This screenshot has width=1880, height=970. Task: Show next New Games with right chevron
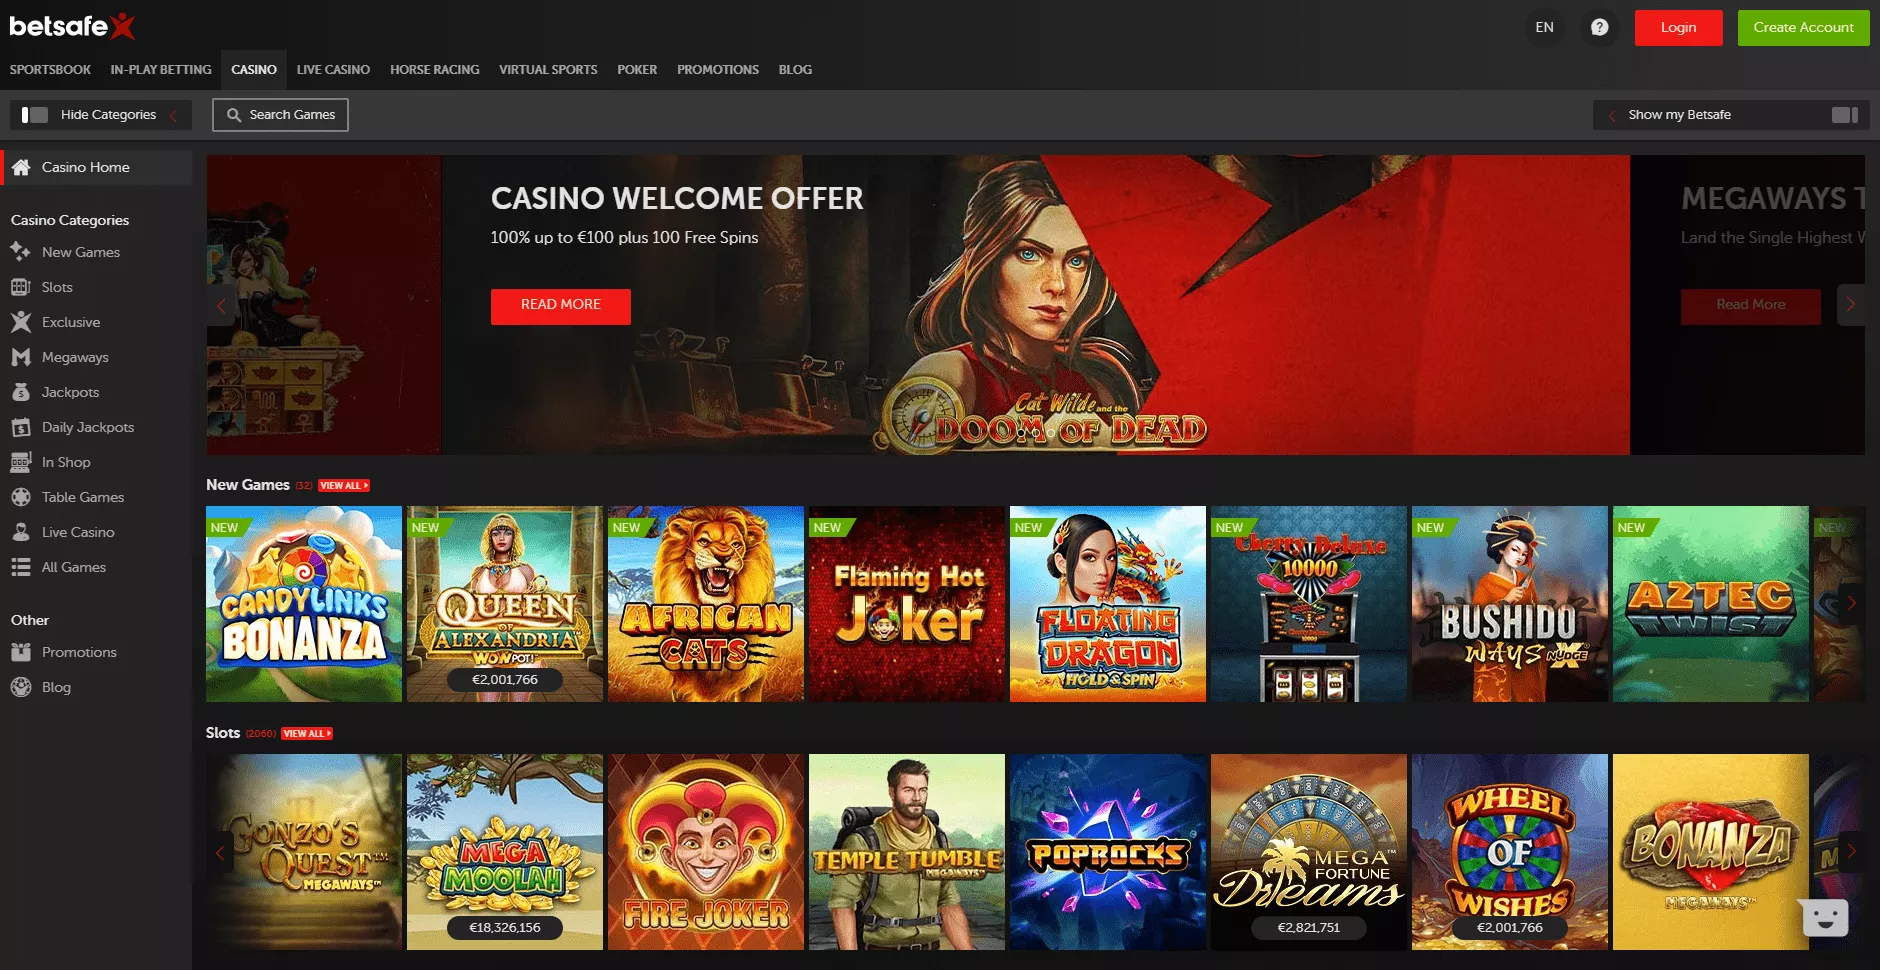click(x=1851, y=603)
